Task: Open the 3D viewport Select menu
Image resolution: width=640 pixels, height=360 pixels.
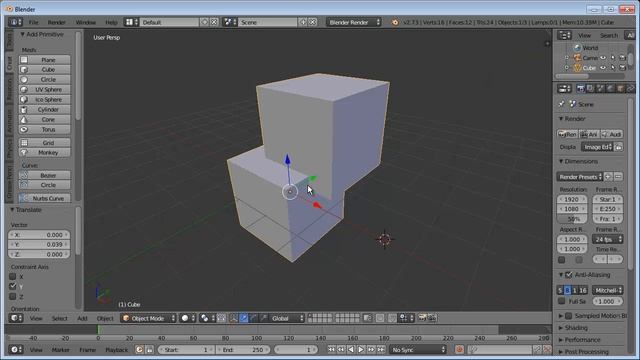Action: [x=59, y=318]
